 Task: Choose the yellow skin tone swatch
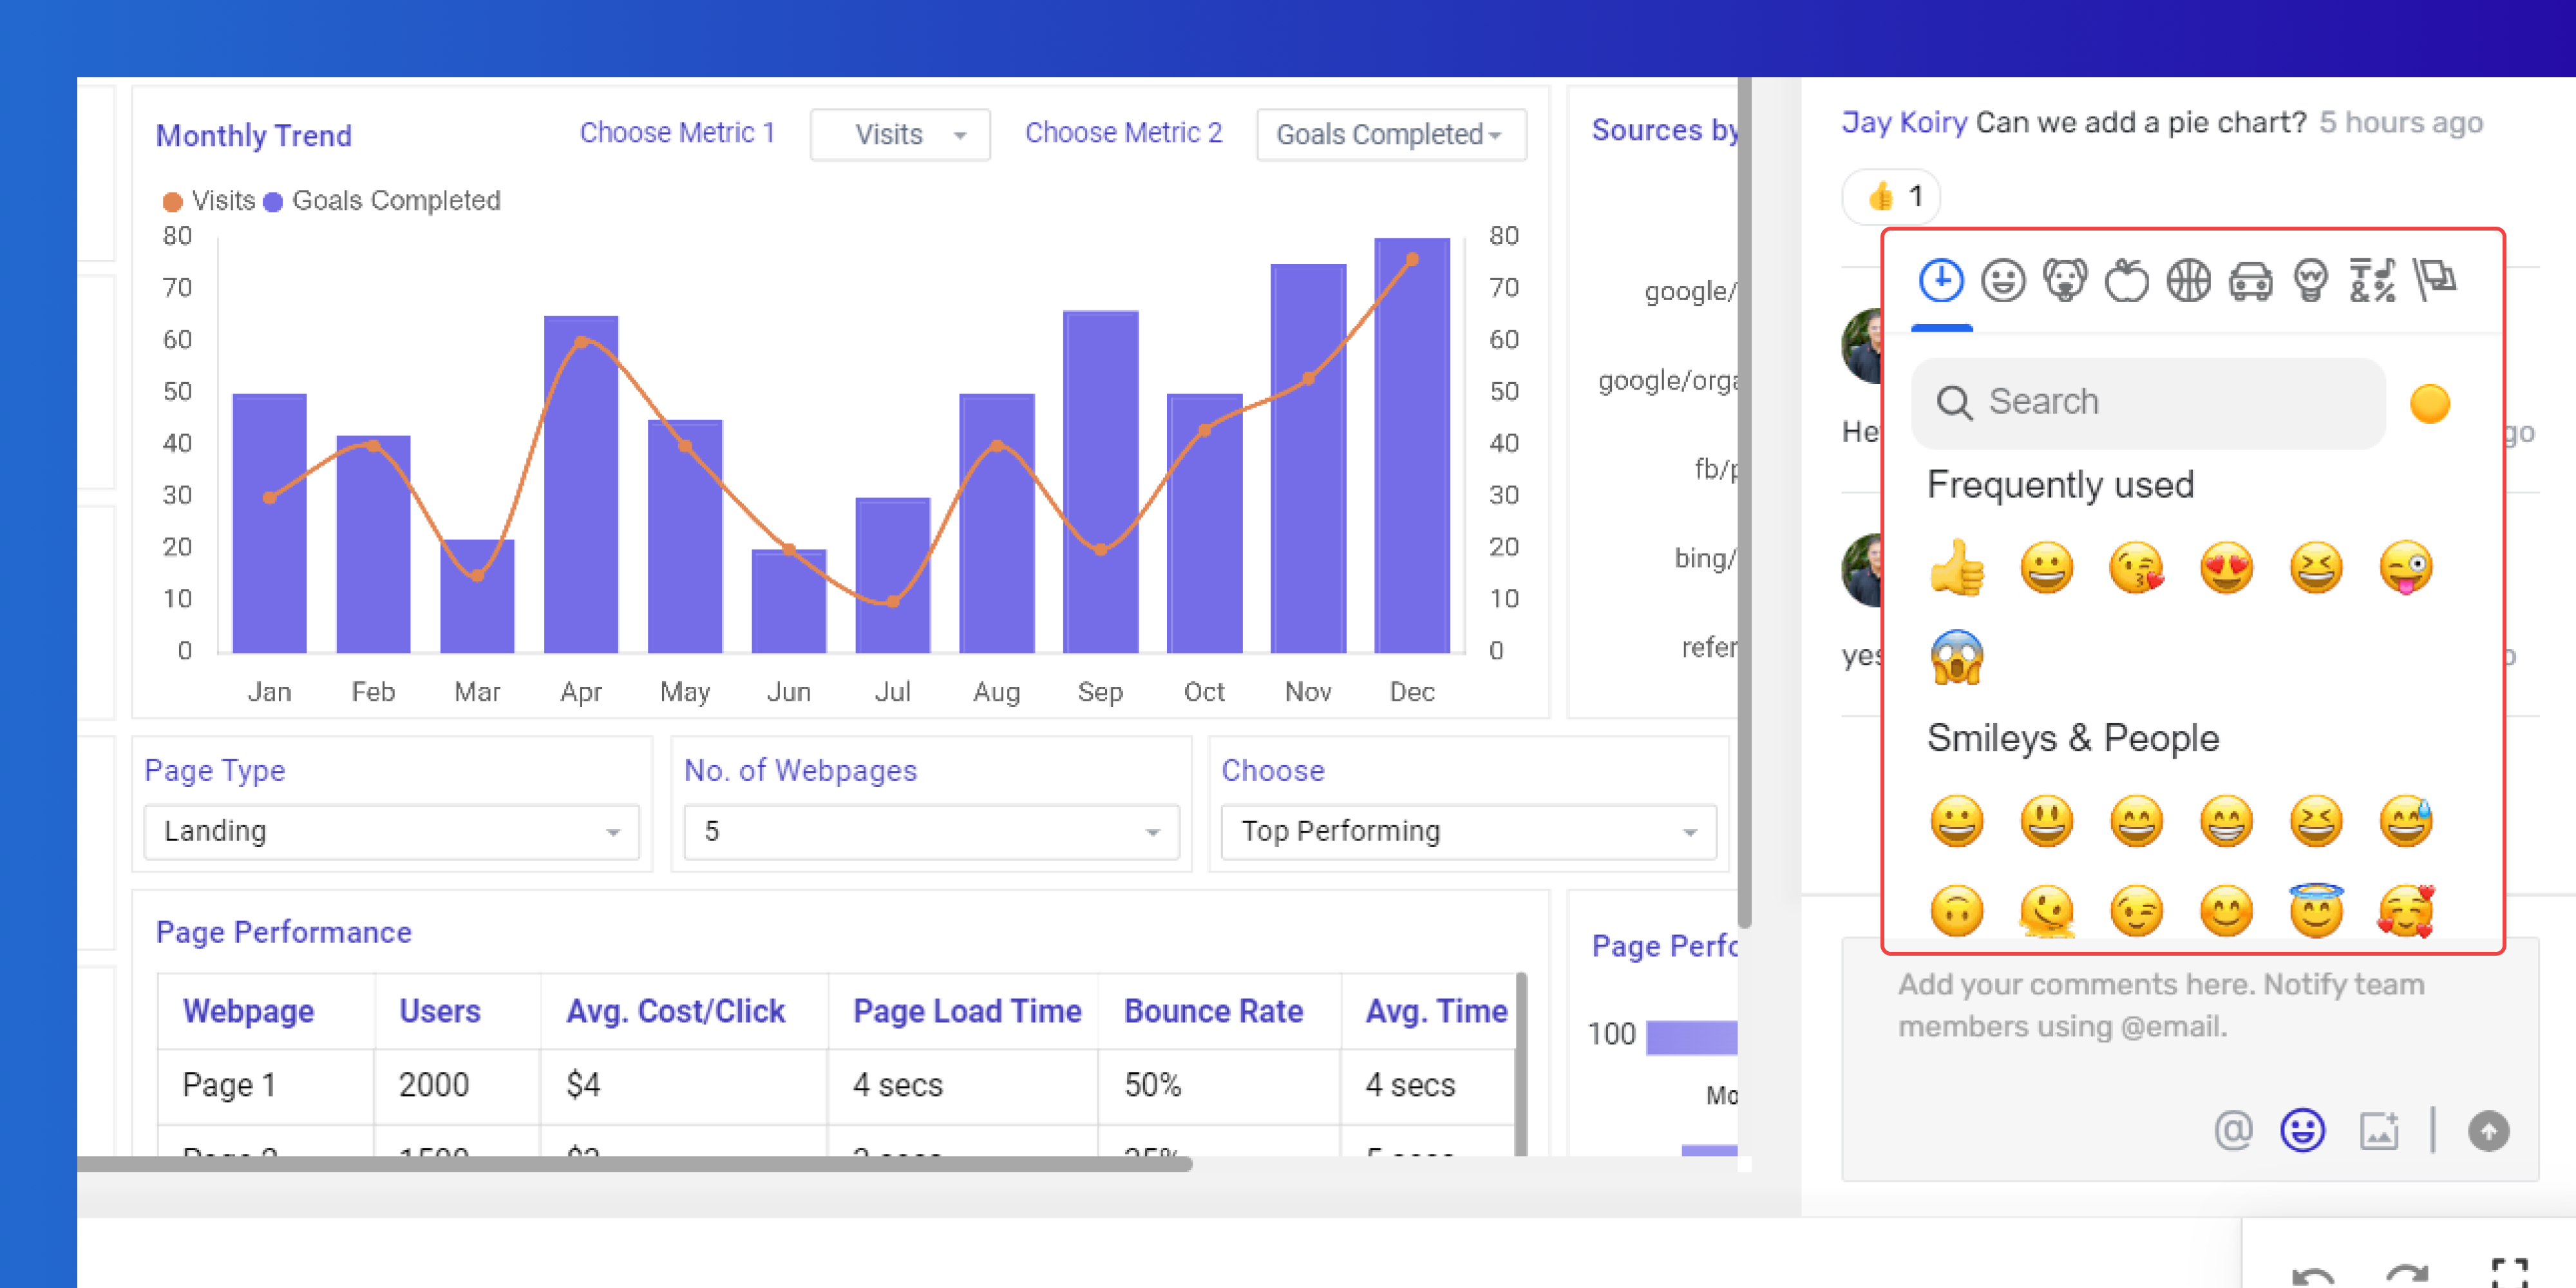click(2430, 403)
